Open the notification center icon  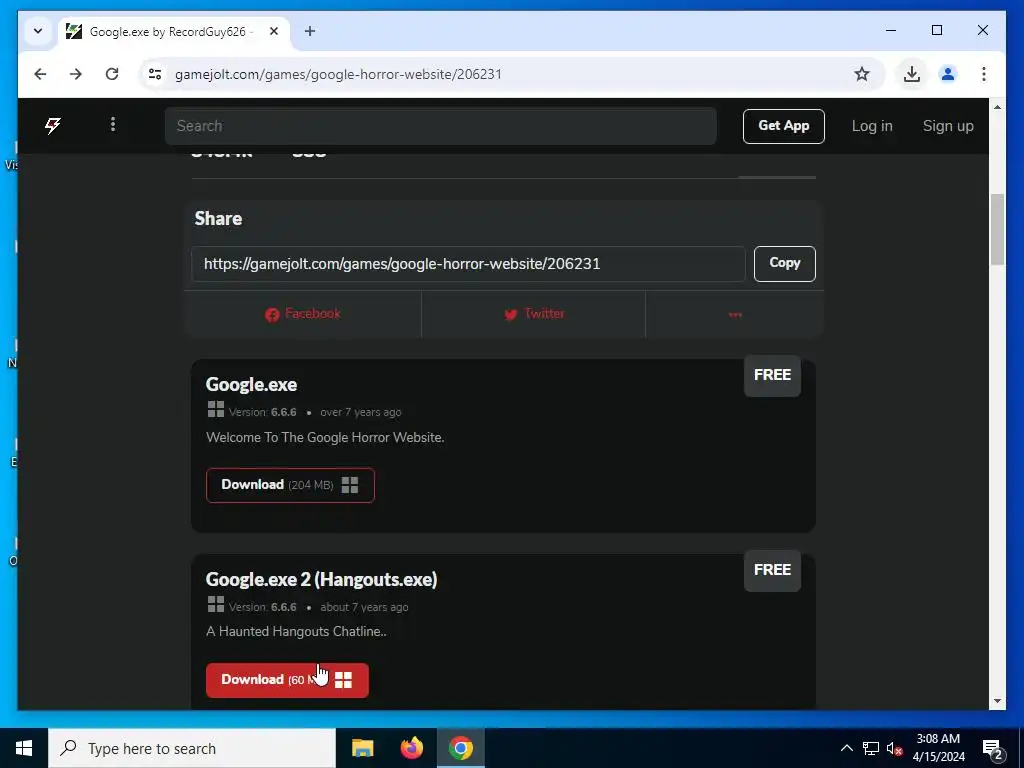[993, 749]
